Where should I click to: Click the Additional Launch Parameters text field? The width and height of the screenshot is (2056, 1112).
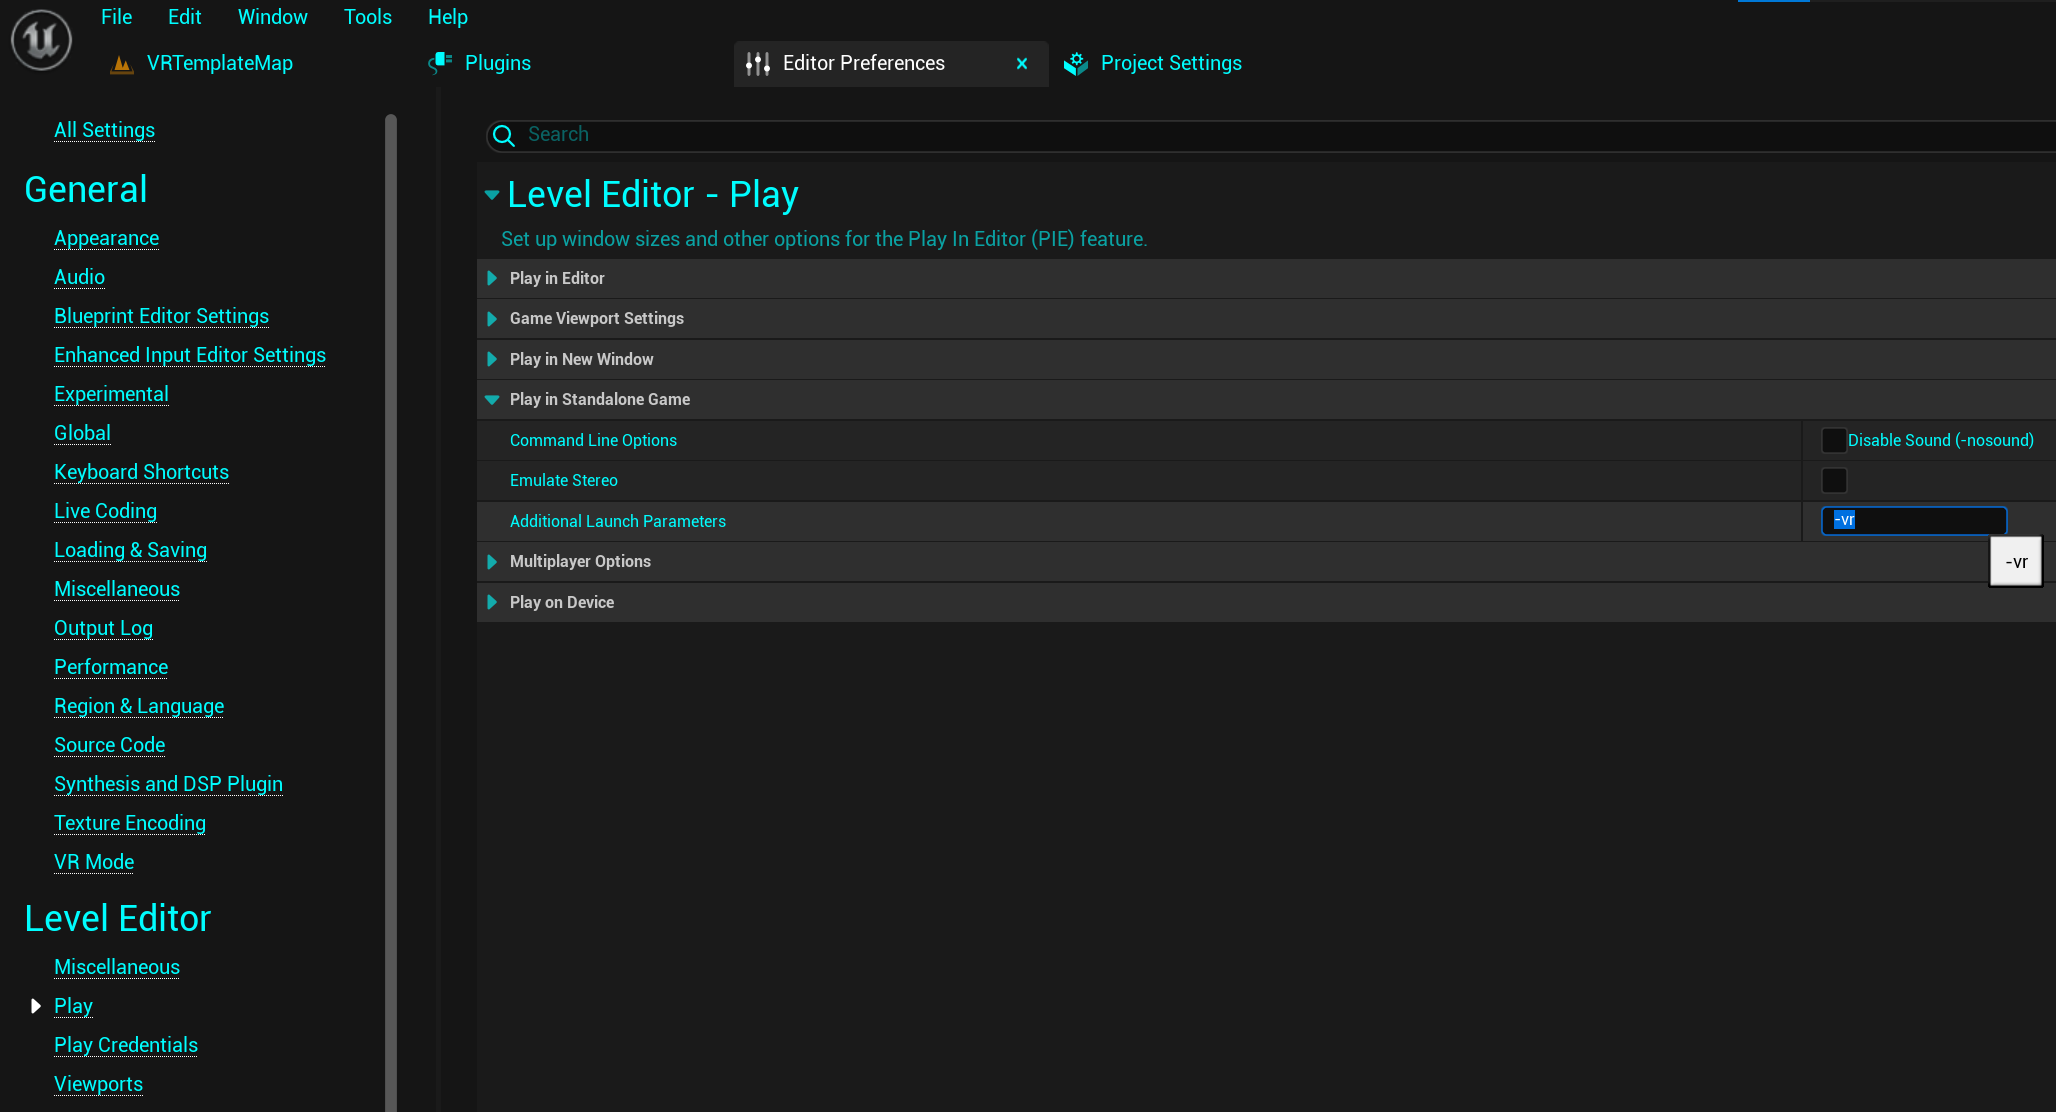click(x=1914, y=521)
